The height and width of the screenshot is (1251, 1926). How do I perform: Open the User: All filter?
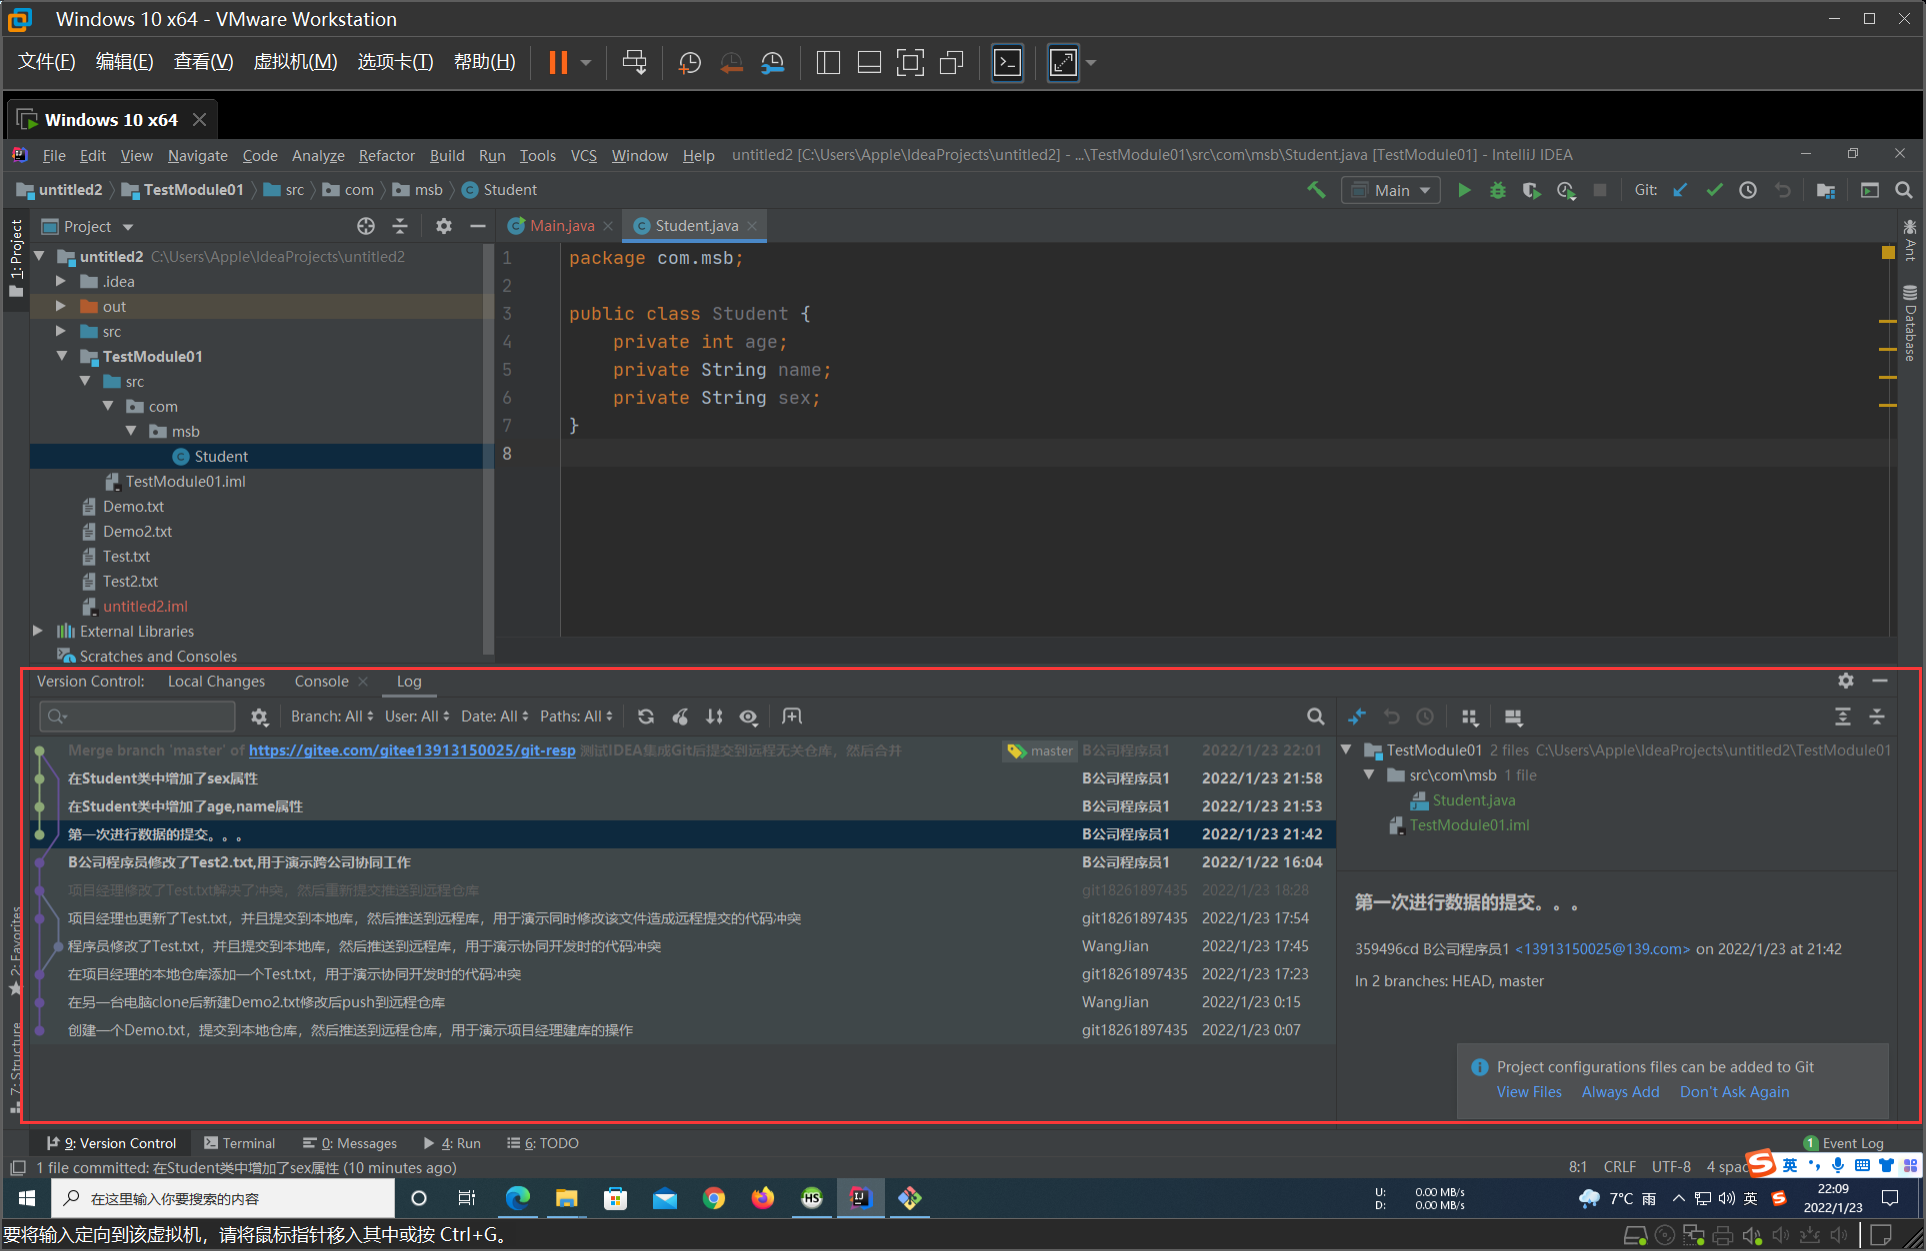pos(417,716)
